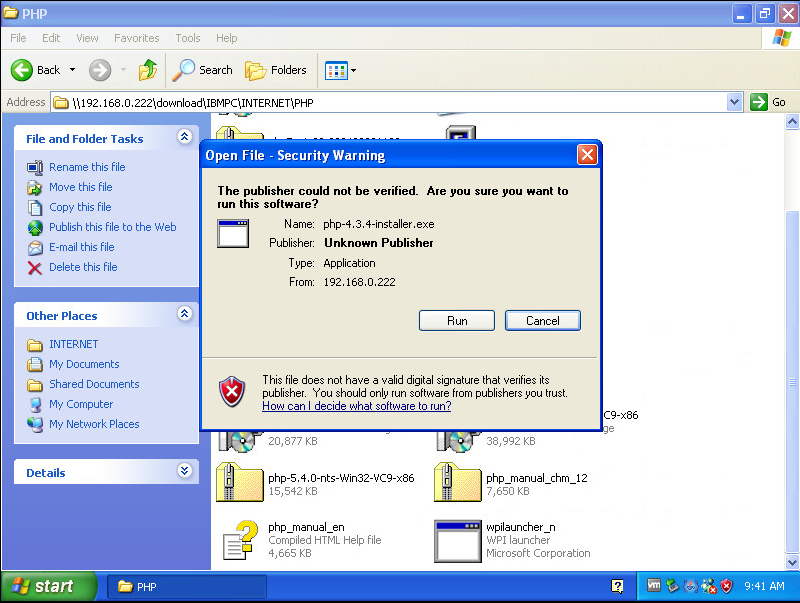Screen dimensions: 800x603
Task: Open address bar dropdown list
Action: (x=734, y=102)
